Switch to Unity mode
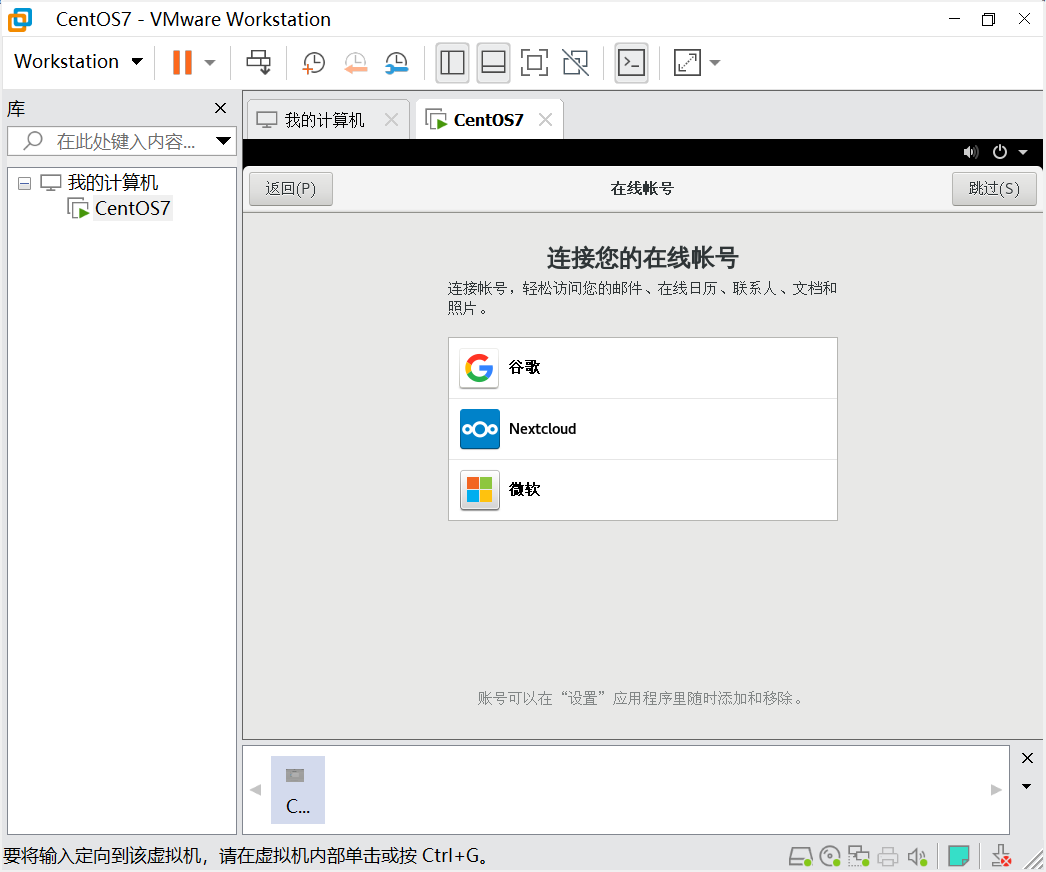 coord(576,63)
